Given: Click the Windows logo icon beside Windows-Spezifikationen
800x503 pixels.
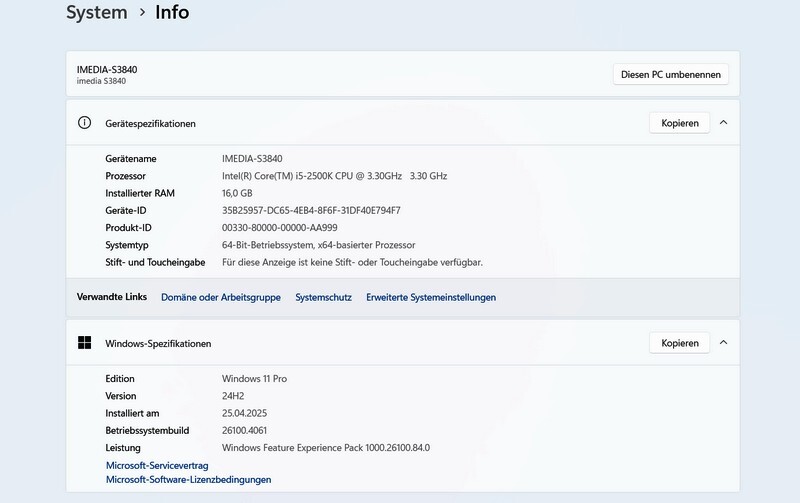Looking at the screenshot, I should pos(84,343).
